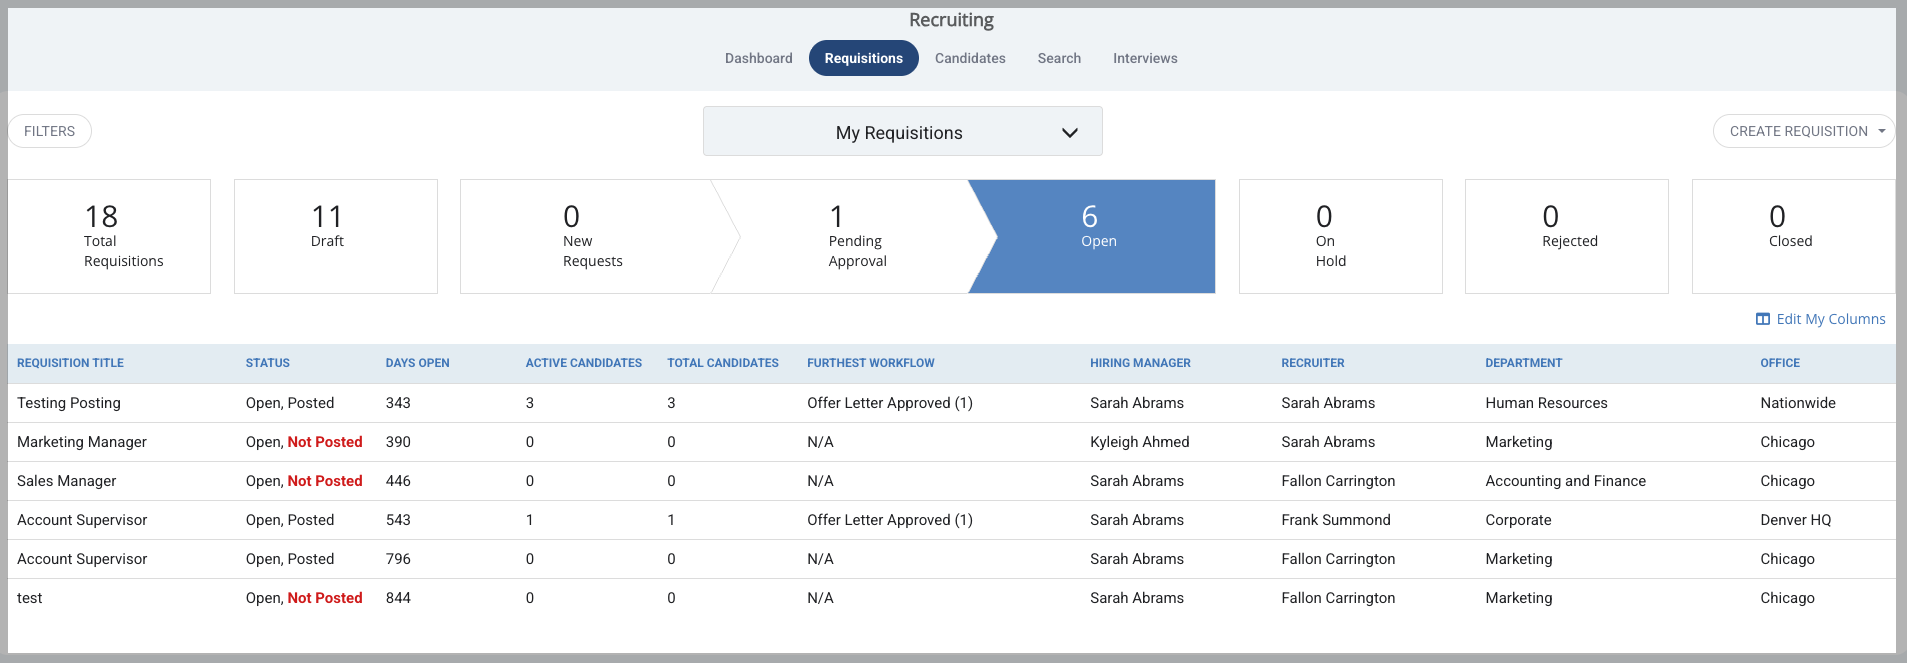Screen dimensions: 1907x663
Task: Open Account Supervisor with 543 days open
Action: click(82, 520)
